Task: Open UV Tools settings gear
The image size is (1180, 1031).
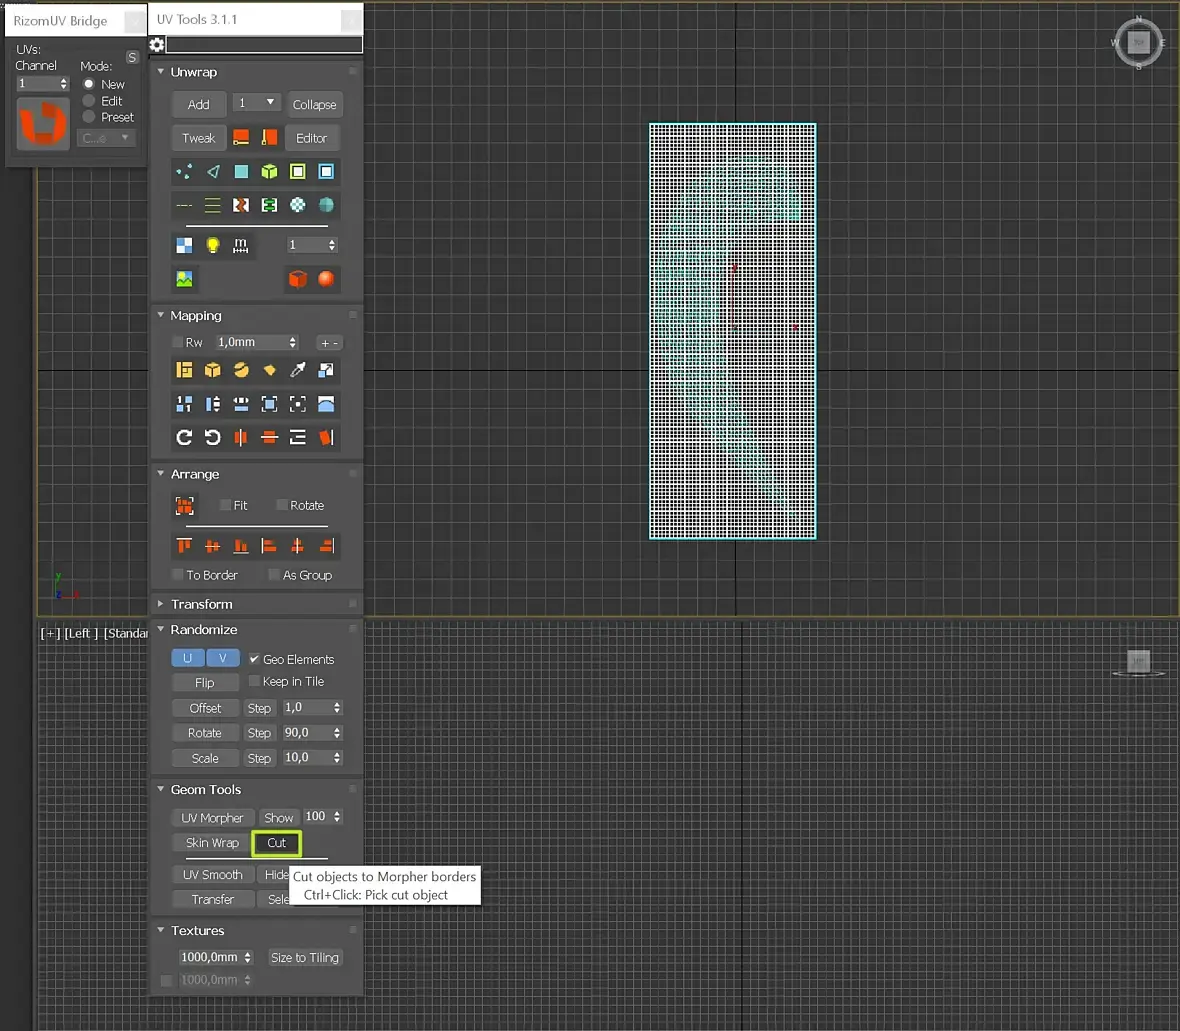Action: (x=157, y=45)
